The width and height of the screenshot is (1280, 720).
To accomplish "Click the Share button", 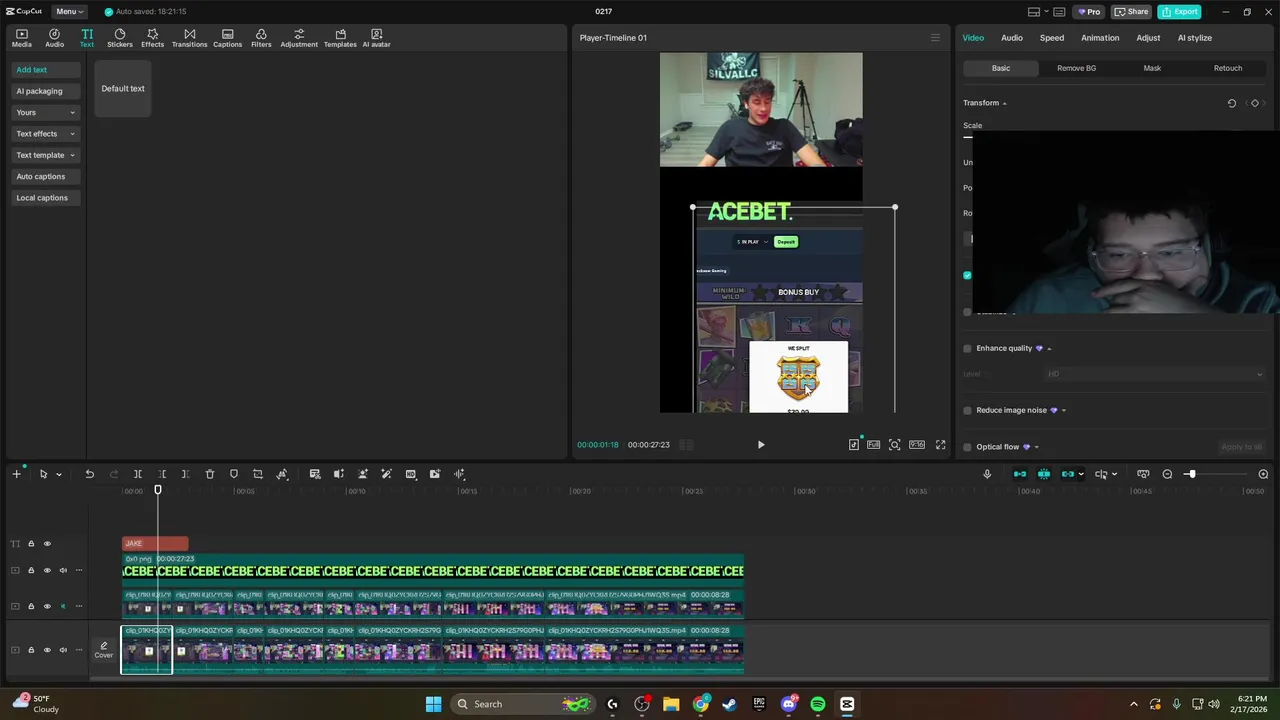I will tap(1132, 12).
